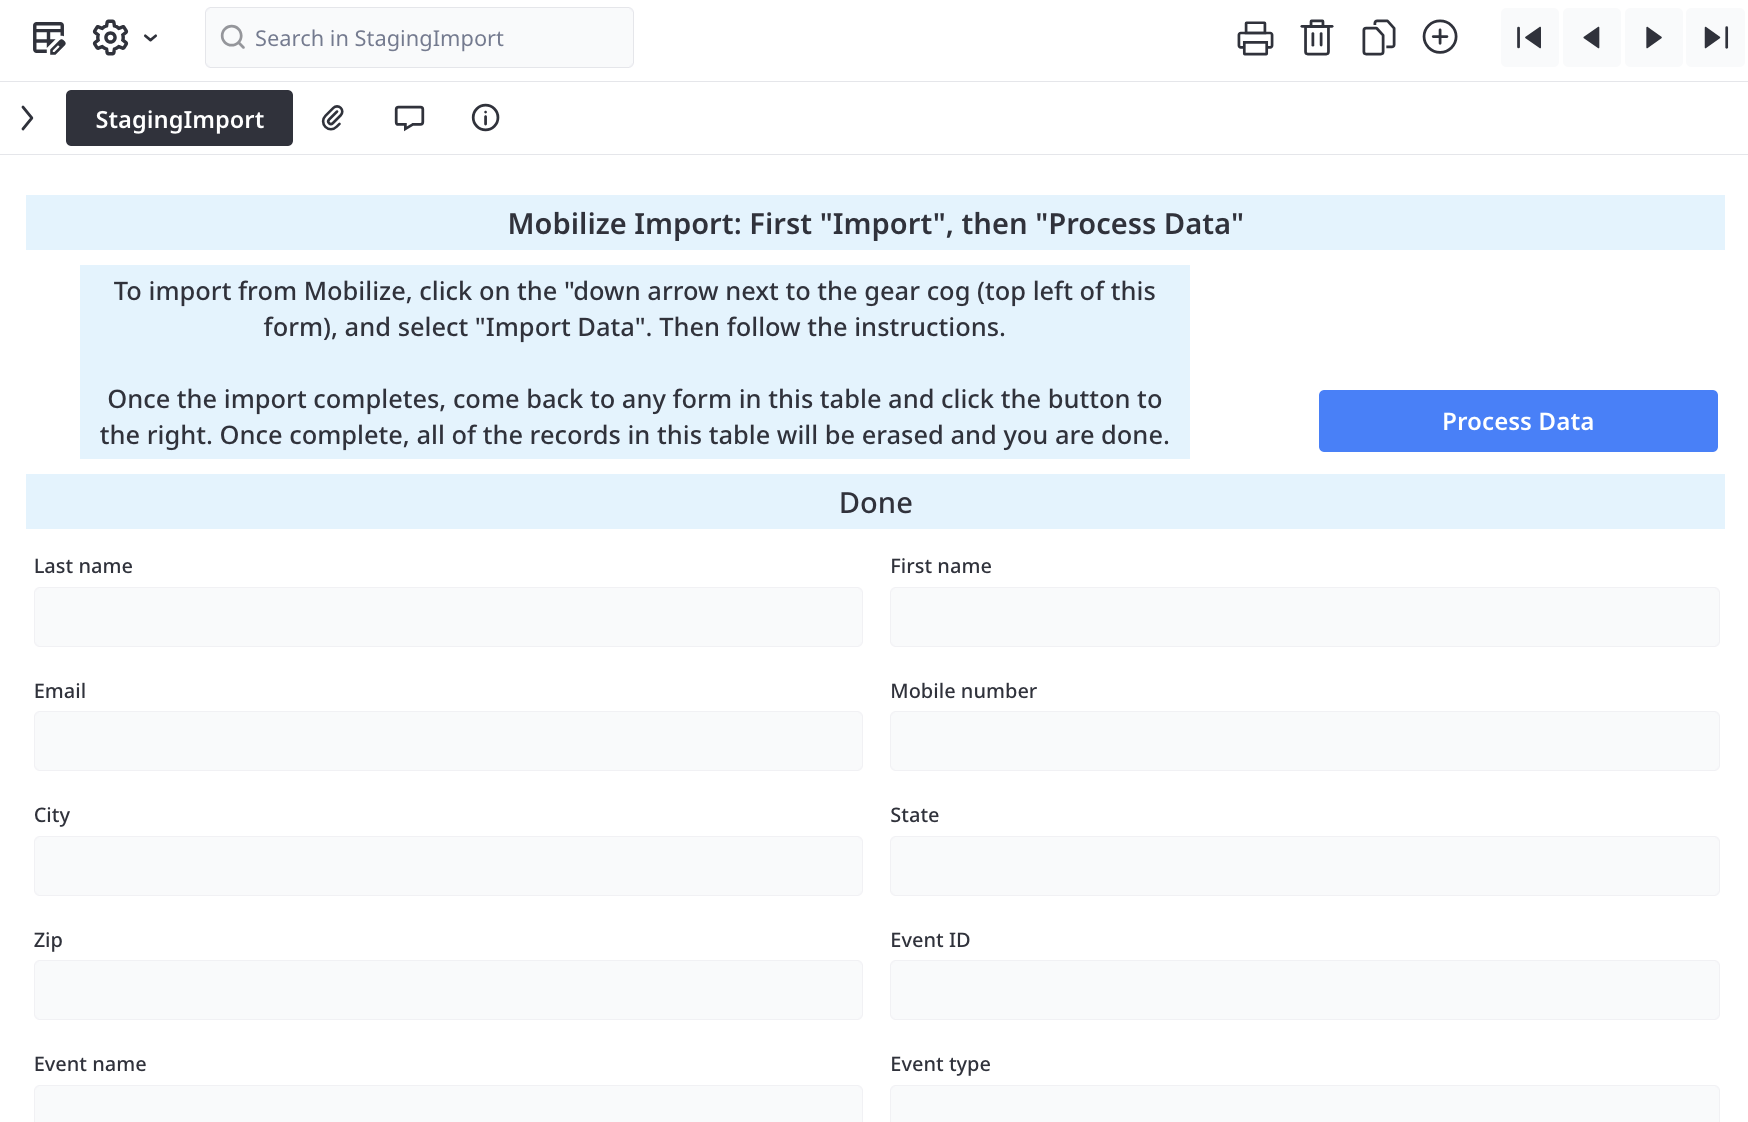The width and height of the screenshot is (1748, 1122).
Task: Click the Event name field
Action: tap(448, 1104)
